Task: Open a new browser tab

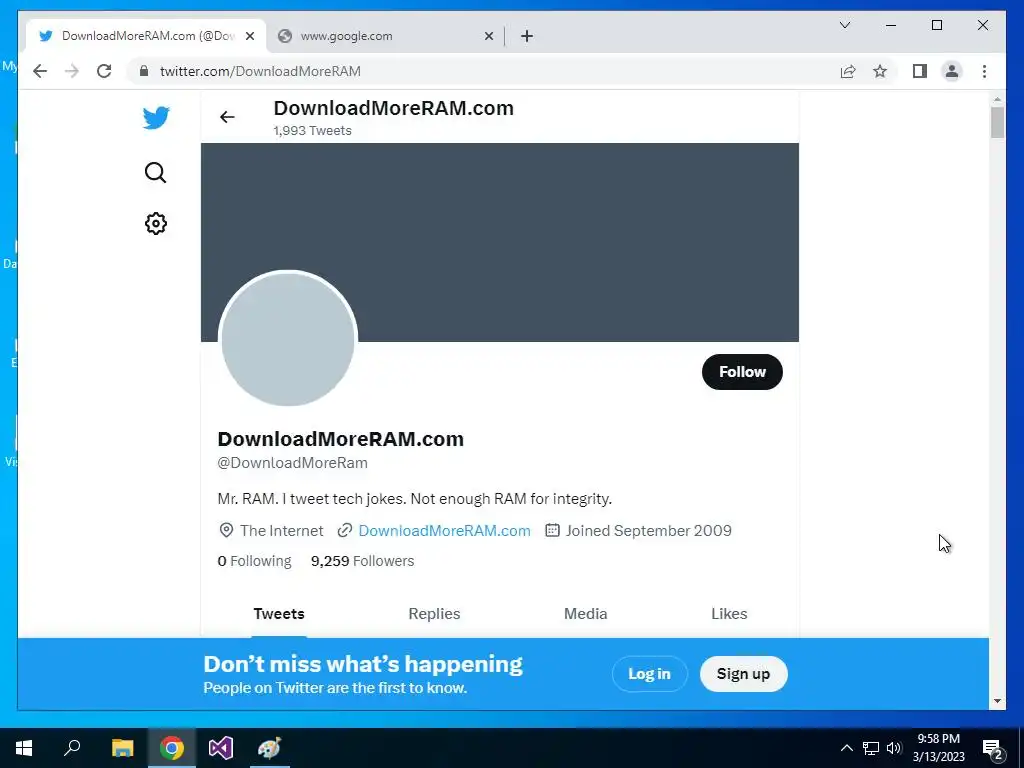Action: point(527,36)
